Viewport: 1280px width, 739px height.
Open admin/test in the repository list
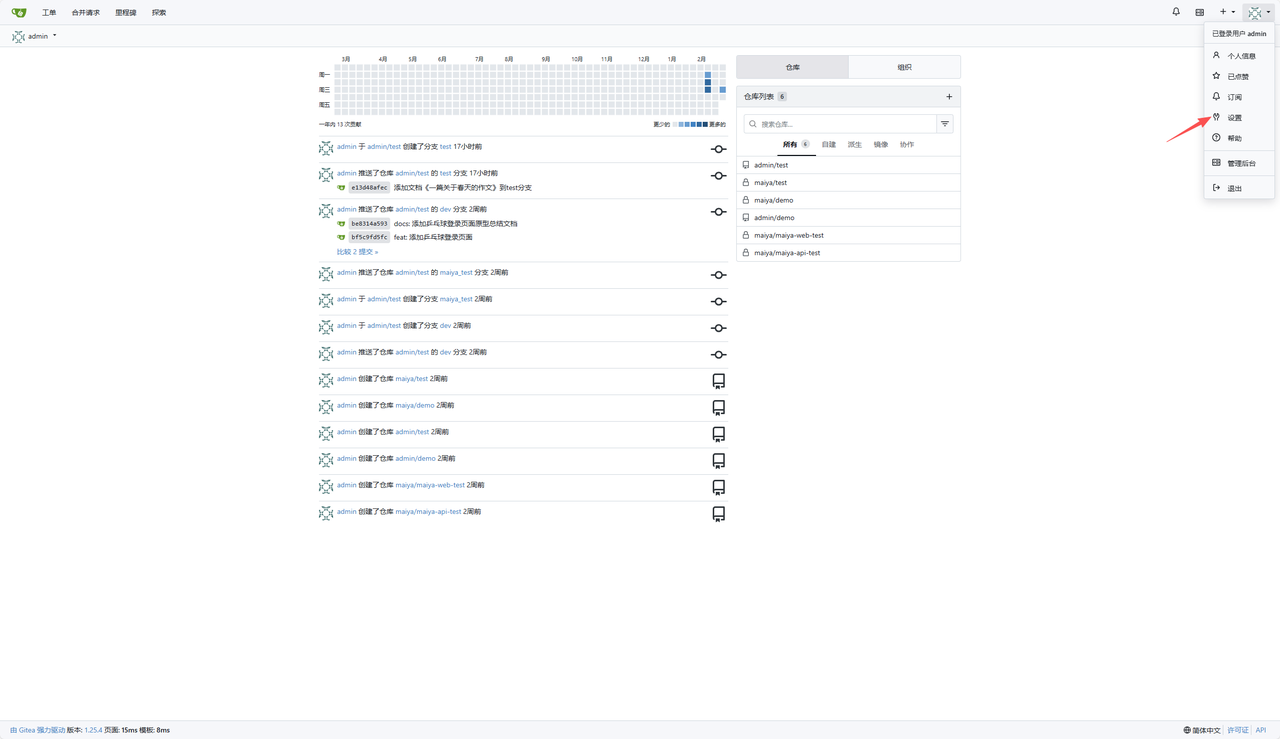click(771, 165)
